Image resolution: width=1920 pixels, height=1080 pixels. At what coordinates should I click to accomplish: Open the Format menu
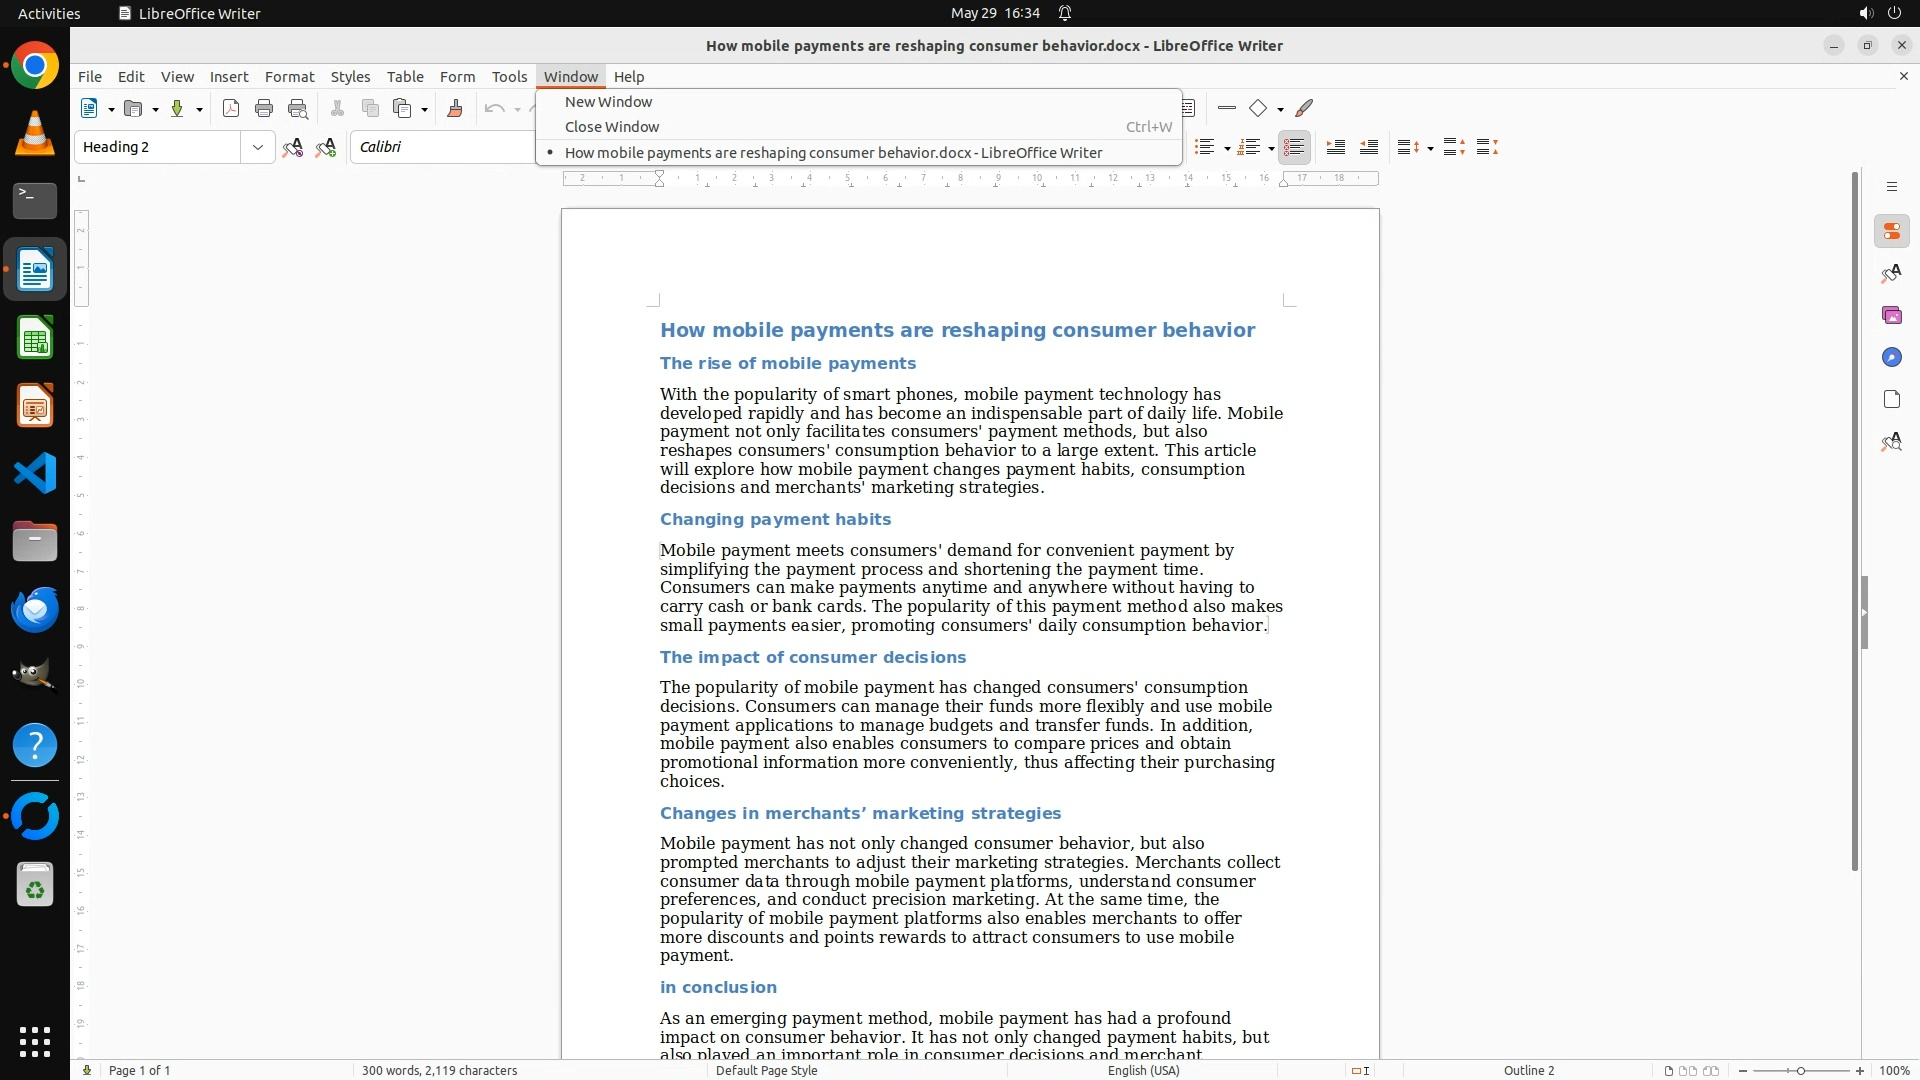[289, 76]
